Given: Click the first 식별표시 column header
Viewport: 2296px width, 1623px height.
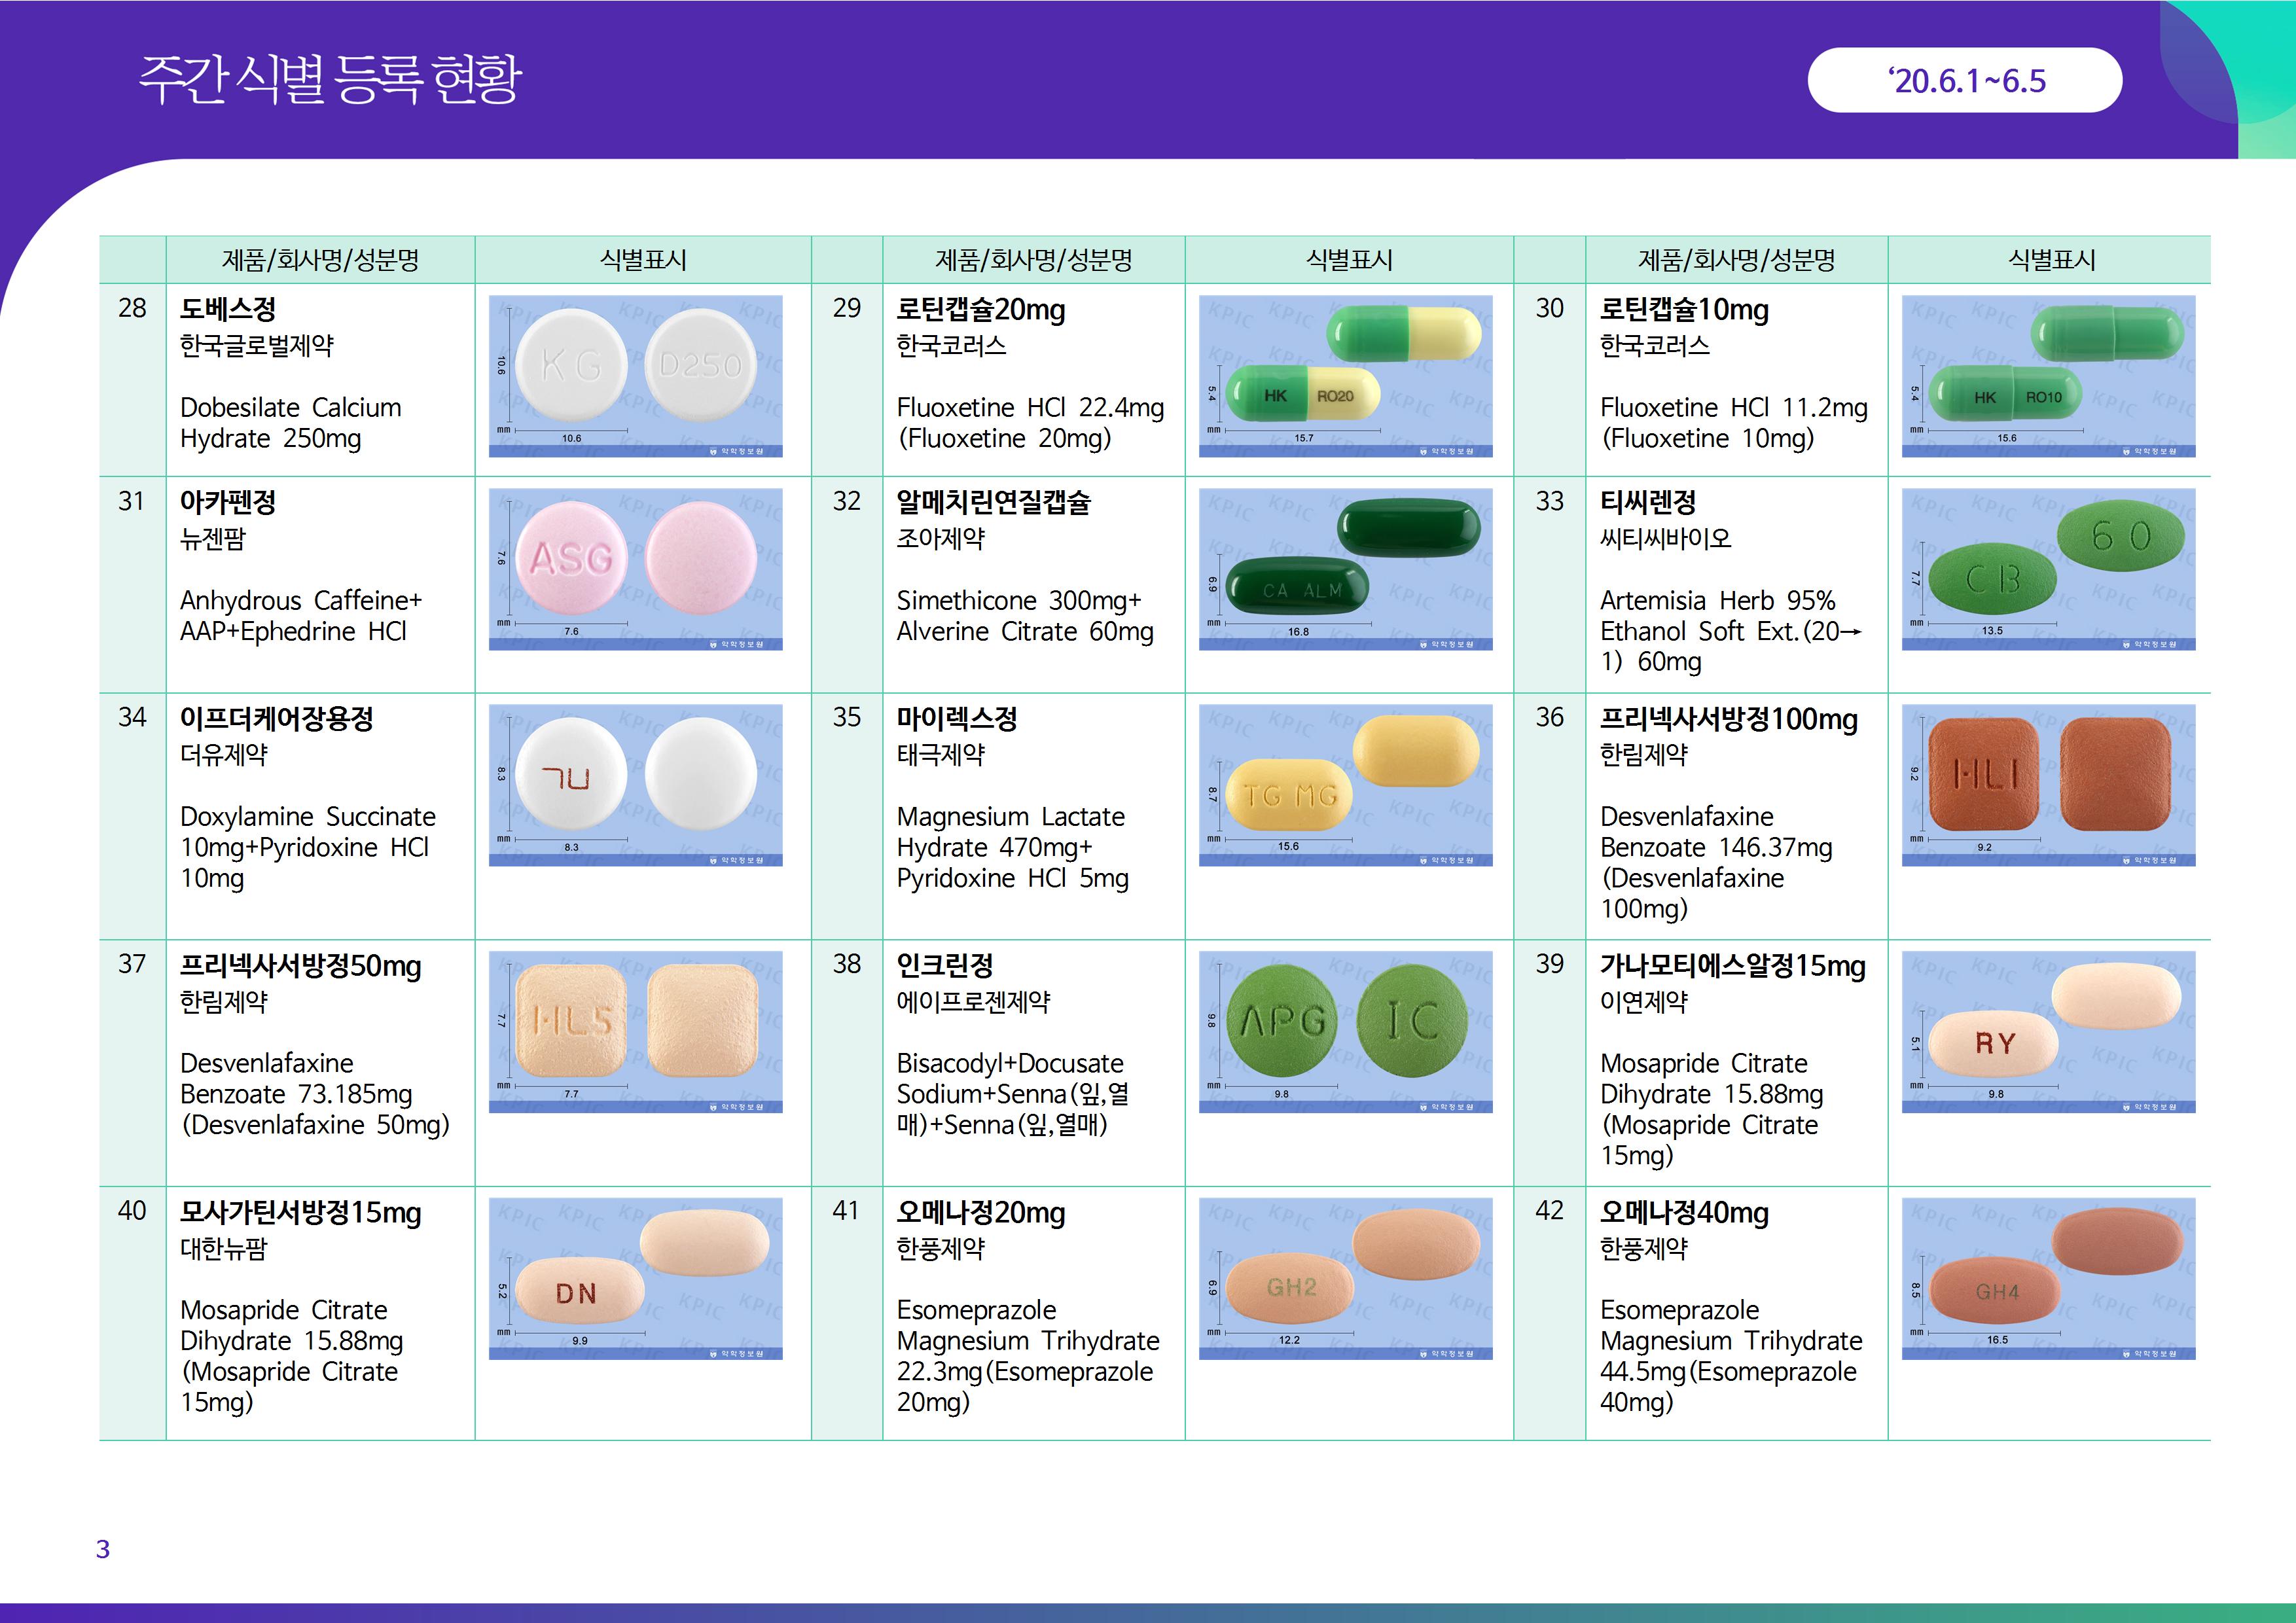Looking at the screenshot, I should tap(642, 260).
